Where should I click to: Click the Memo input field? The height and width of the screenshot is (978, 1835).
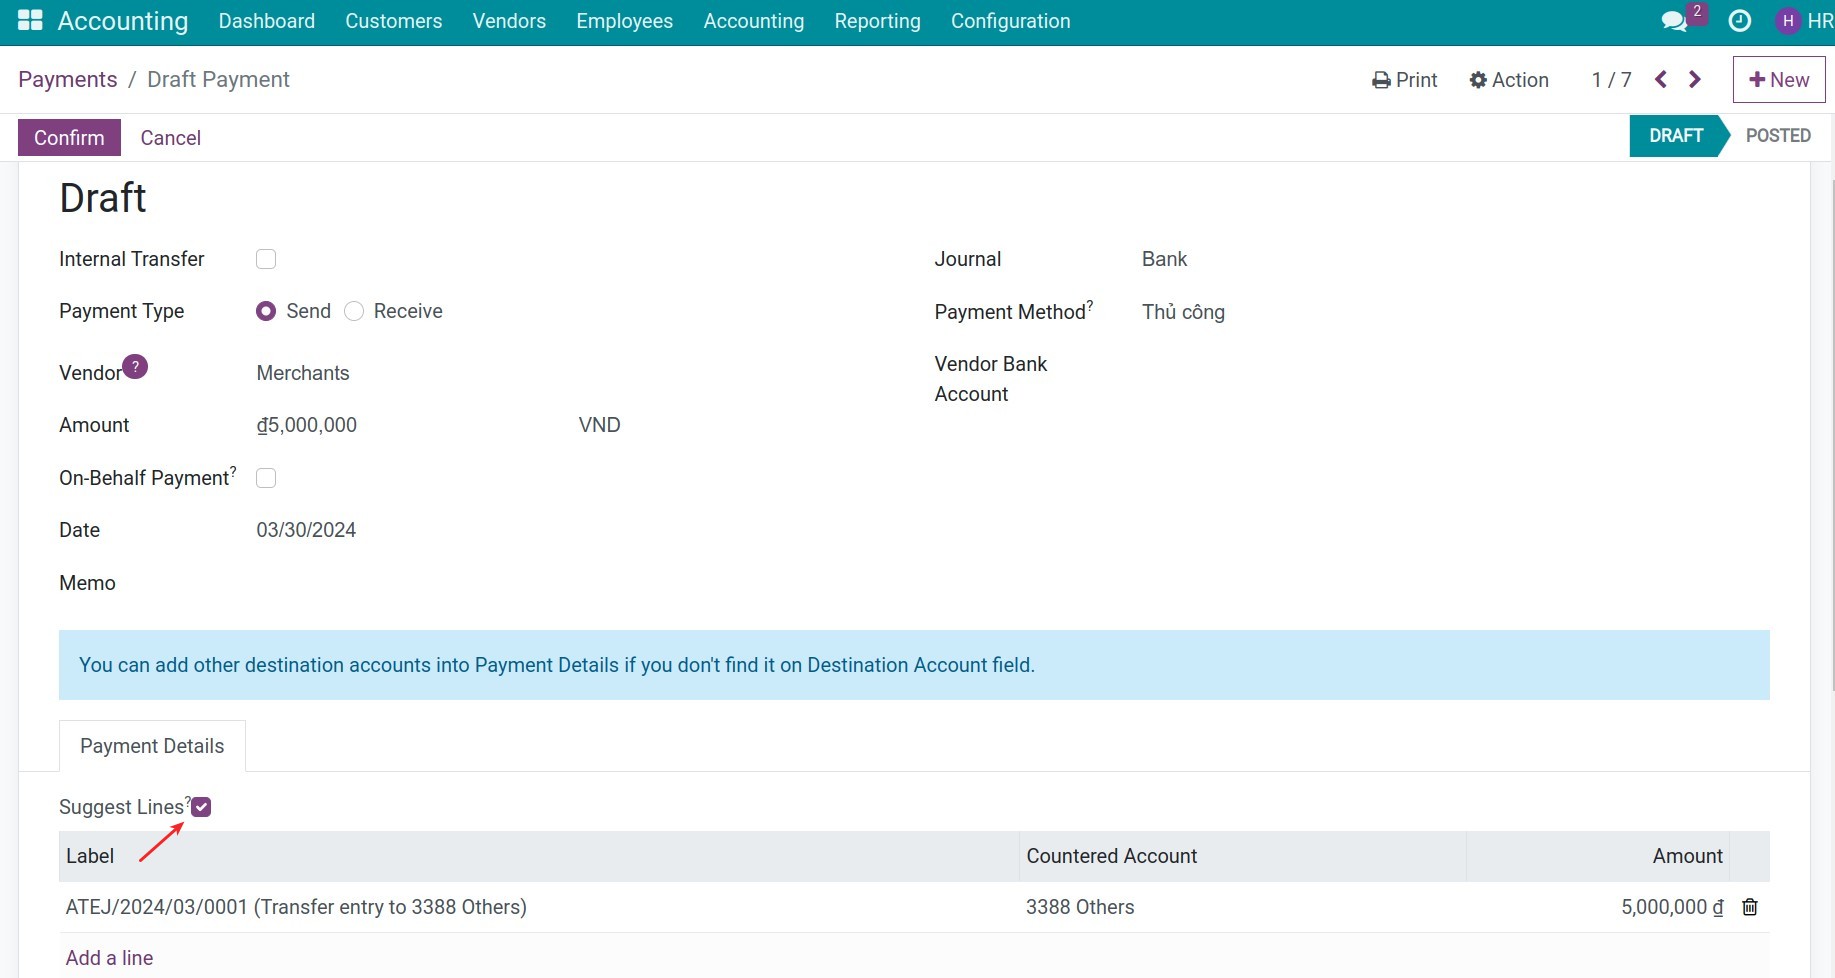pos(565,583)
